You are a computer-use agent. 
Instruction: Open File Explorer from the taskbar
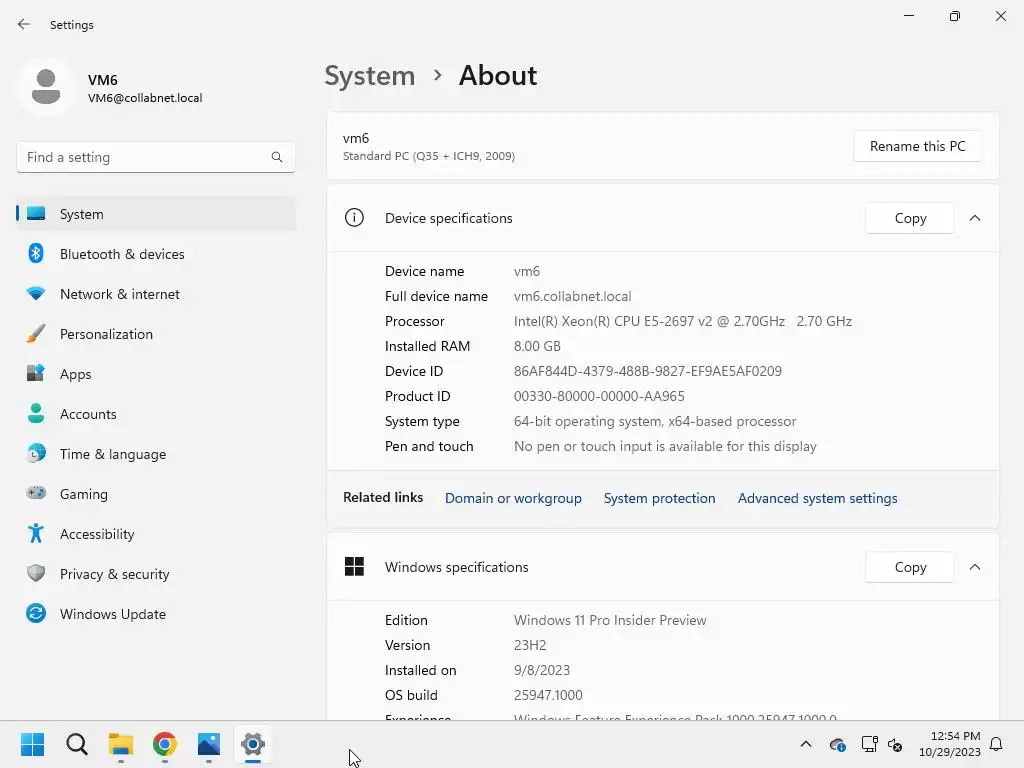coord(121,744)
